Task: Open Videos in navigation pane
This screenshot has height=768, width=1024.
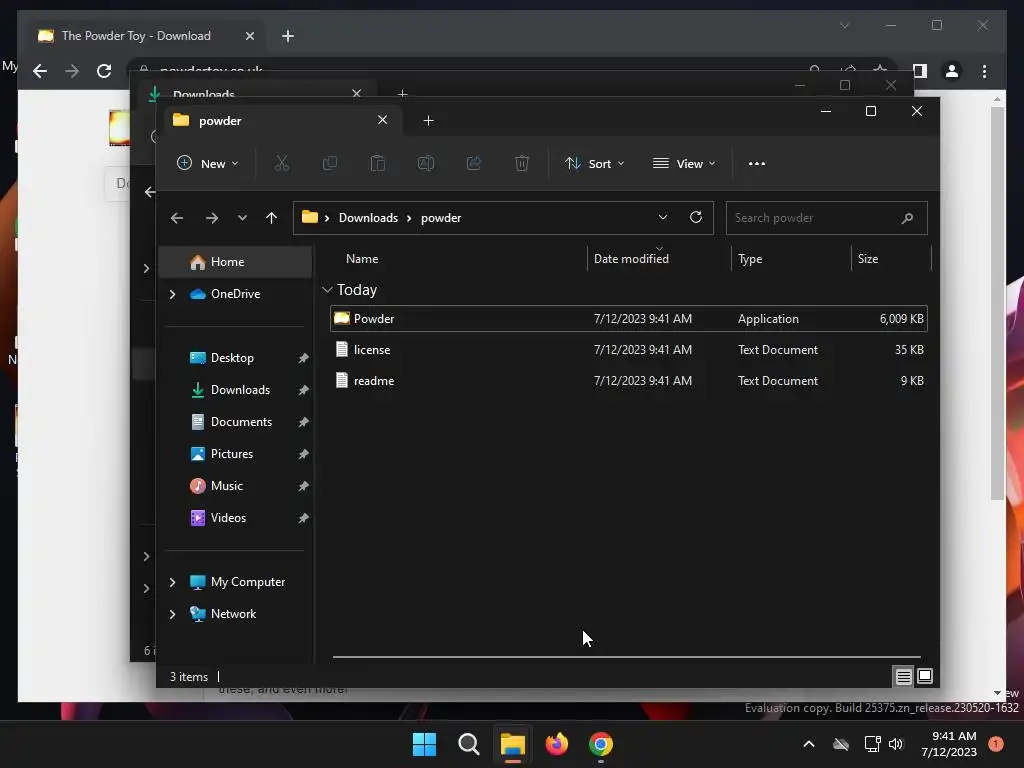Action: [x=228, y=518]
